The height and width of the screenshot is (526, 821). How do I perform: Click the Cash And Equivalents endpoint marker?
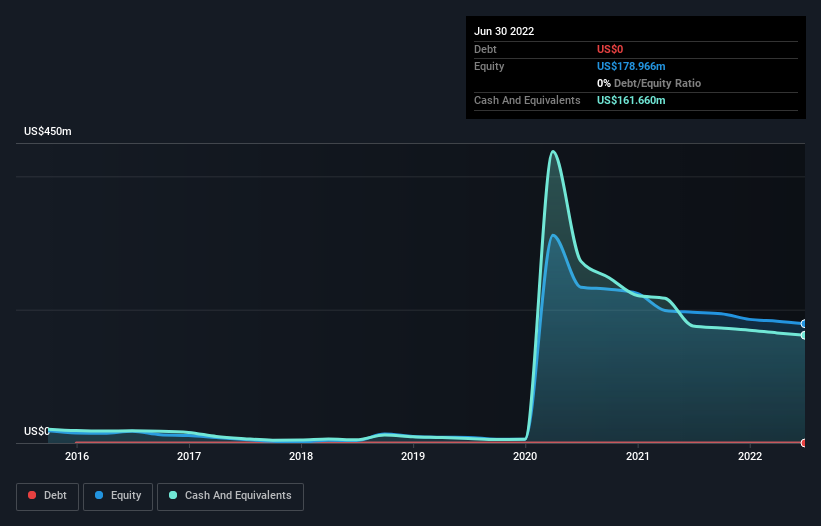point(804,335)
